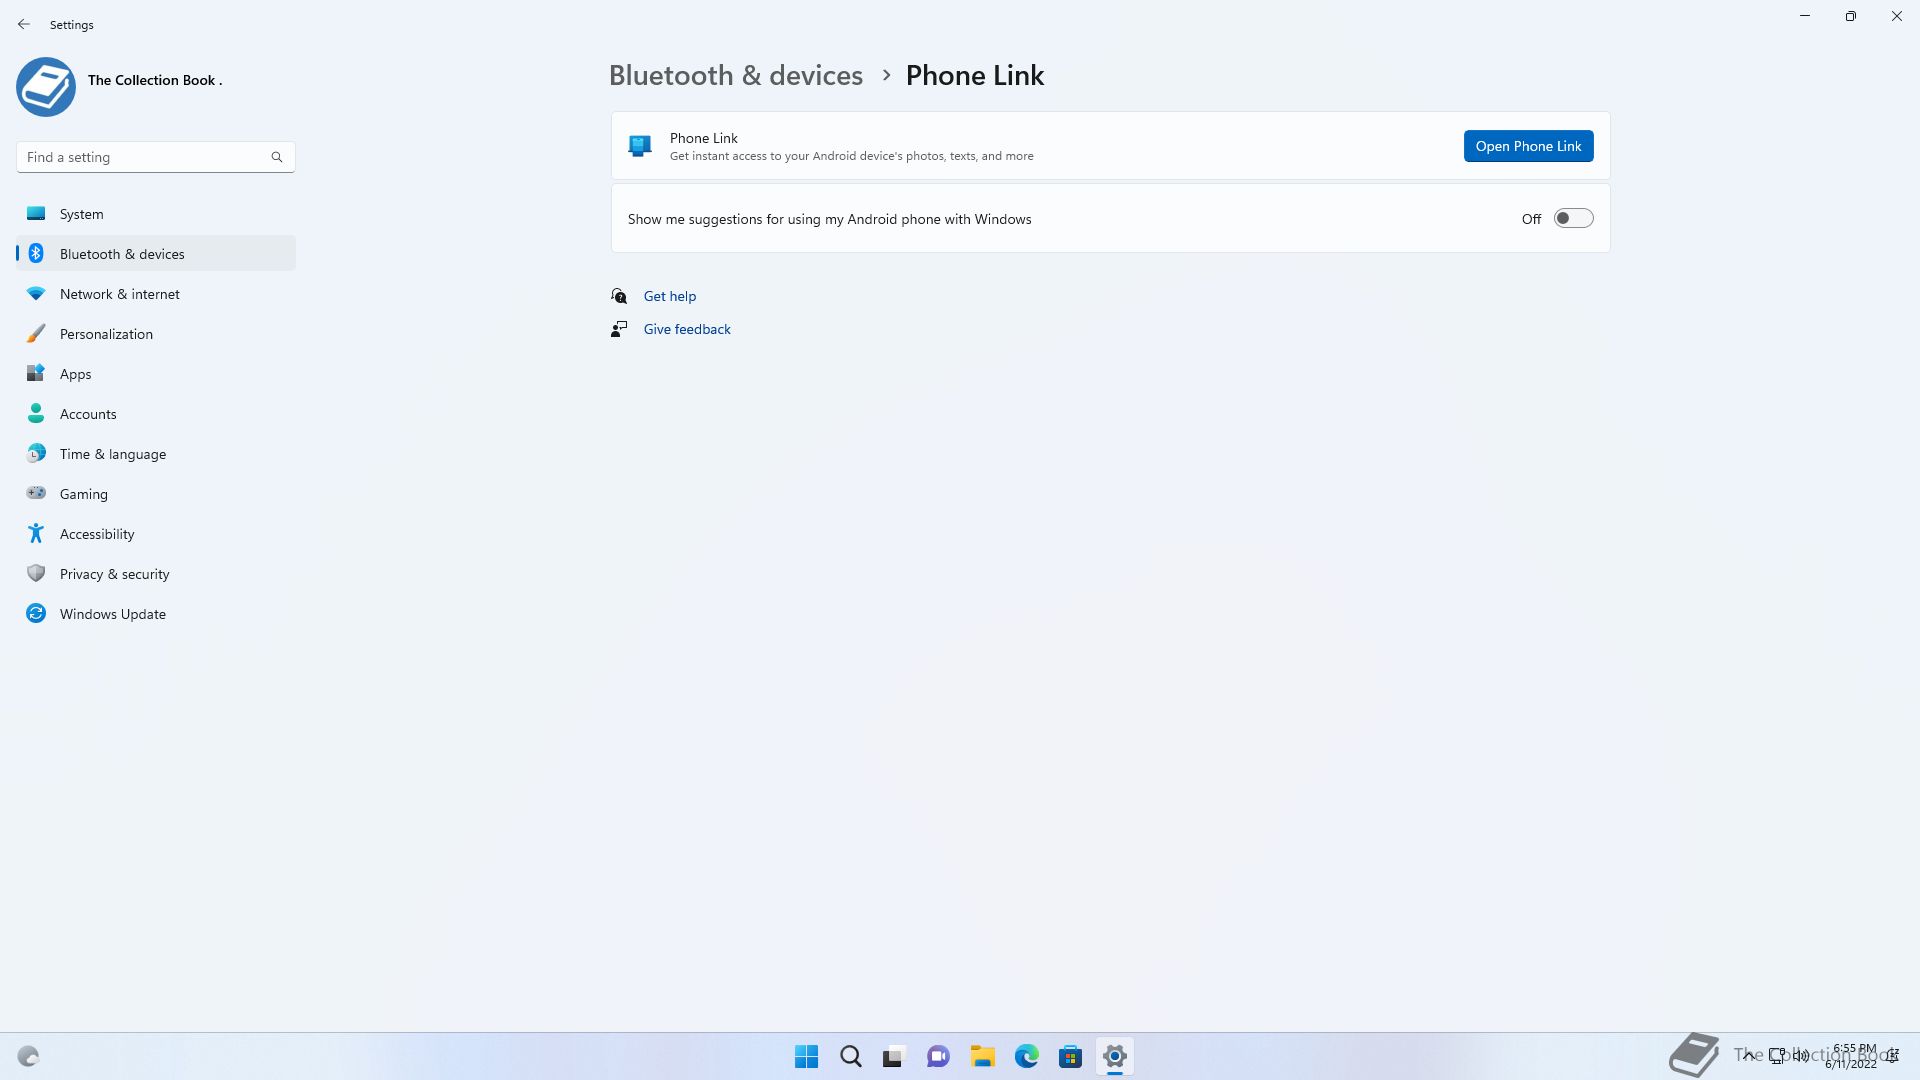Toggle Android phone suggestions switch
Image resolution: width=1920 pixels, height=1080 pixels.
1572,219
